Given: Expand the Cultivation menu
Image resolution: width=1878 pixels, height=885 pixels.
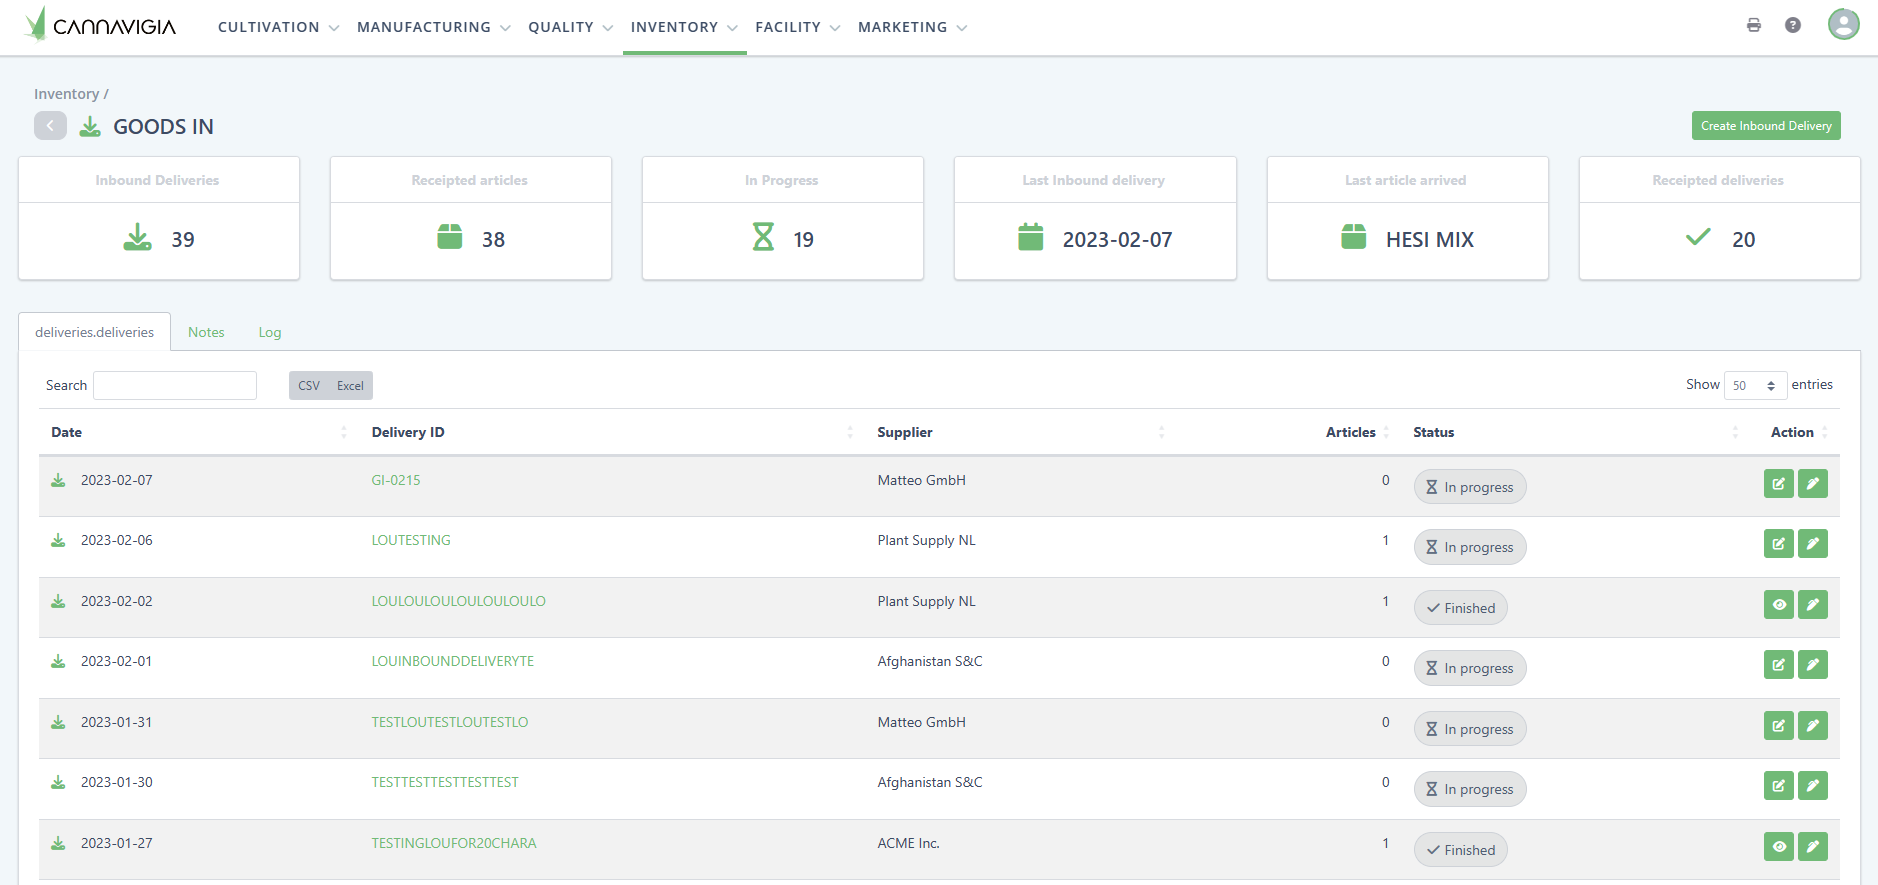Looking at the screenshot, I should pos(278,27).
